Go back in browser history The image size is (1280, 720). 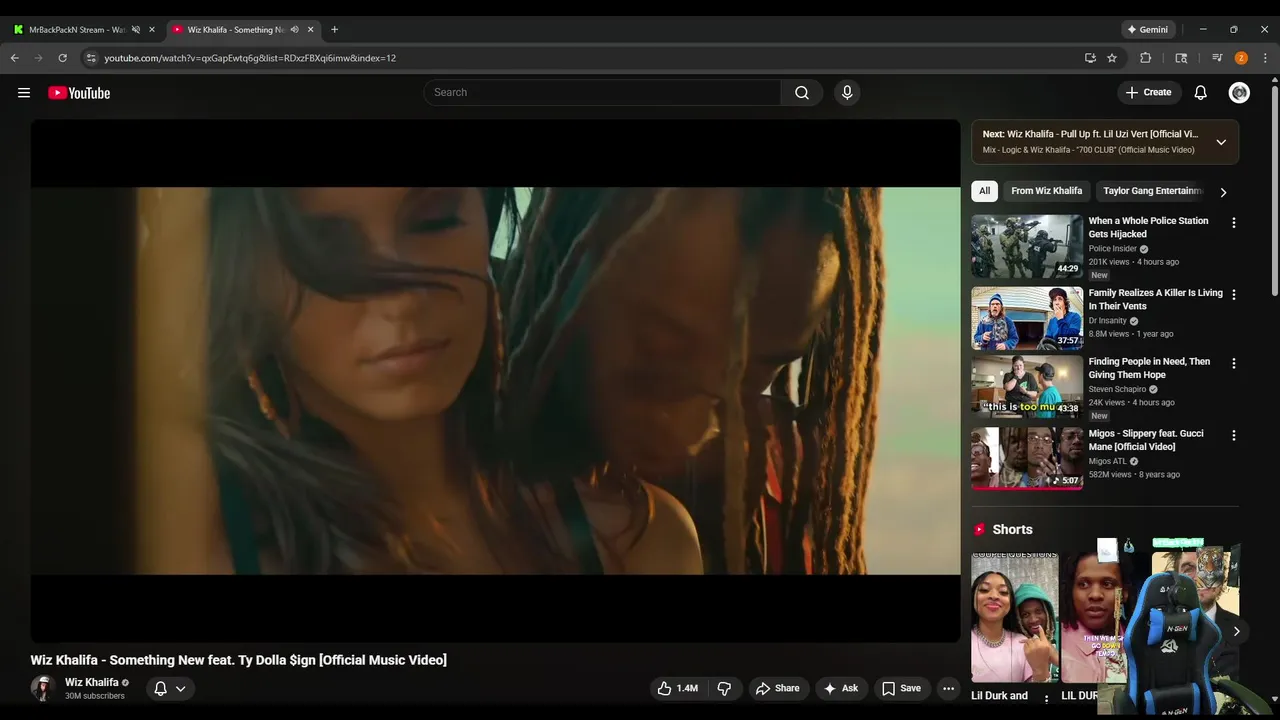coord(15,58)
